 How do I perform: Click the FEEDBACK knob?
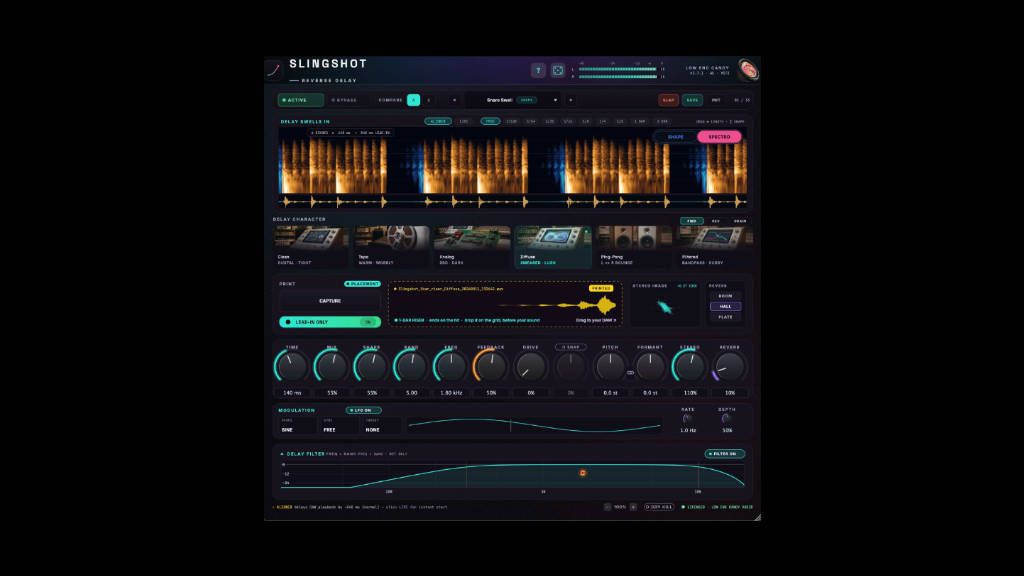pyautogui.click(x=490, y=366)
